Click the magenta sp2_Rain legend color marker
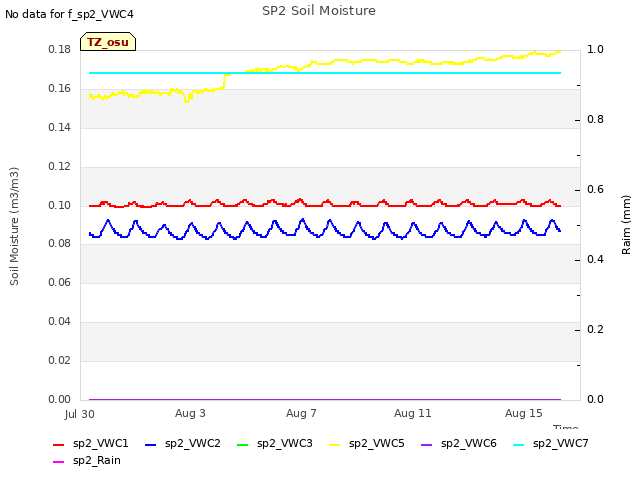The image size is (640, 480). 58,462
